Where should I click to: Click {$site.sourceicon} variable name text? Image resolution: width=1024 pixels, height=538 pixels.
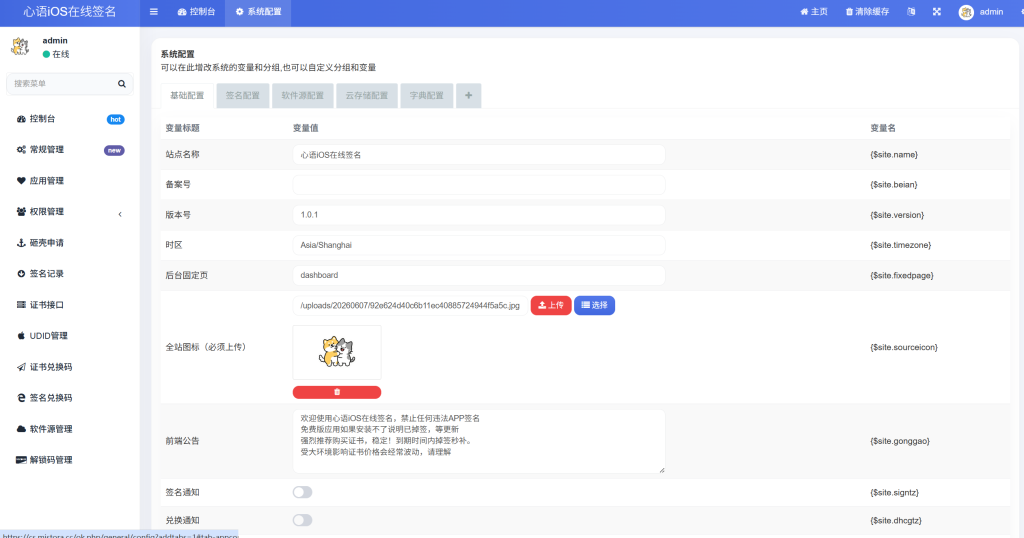tap(904, 347)
